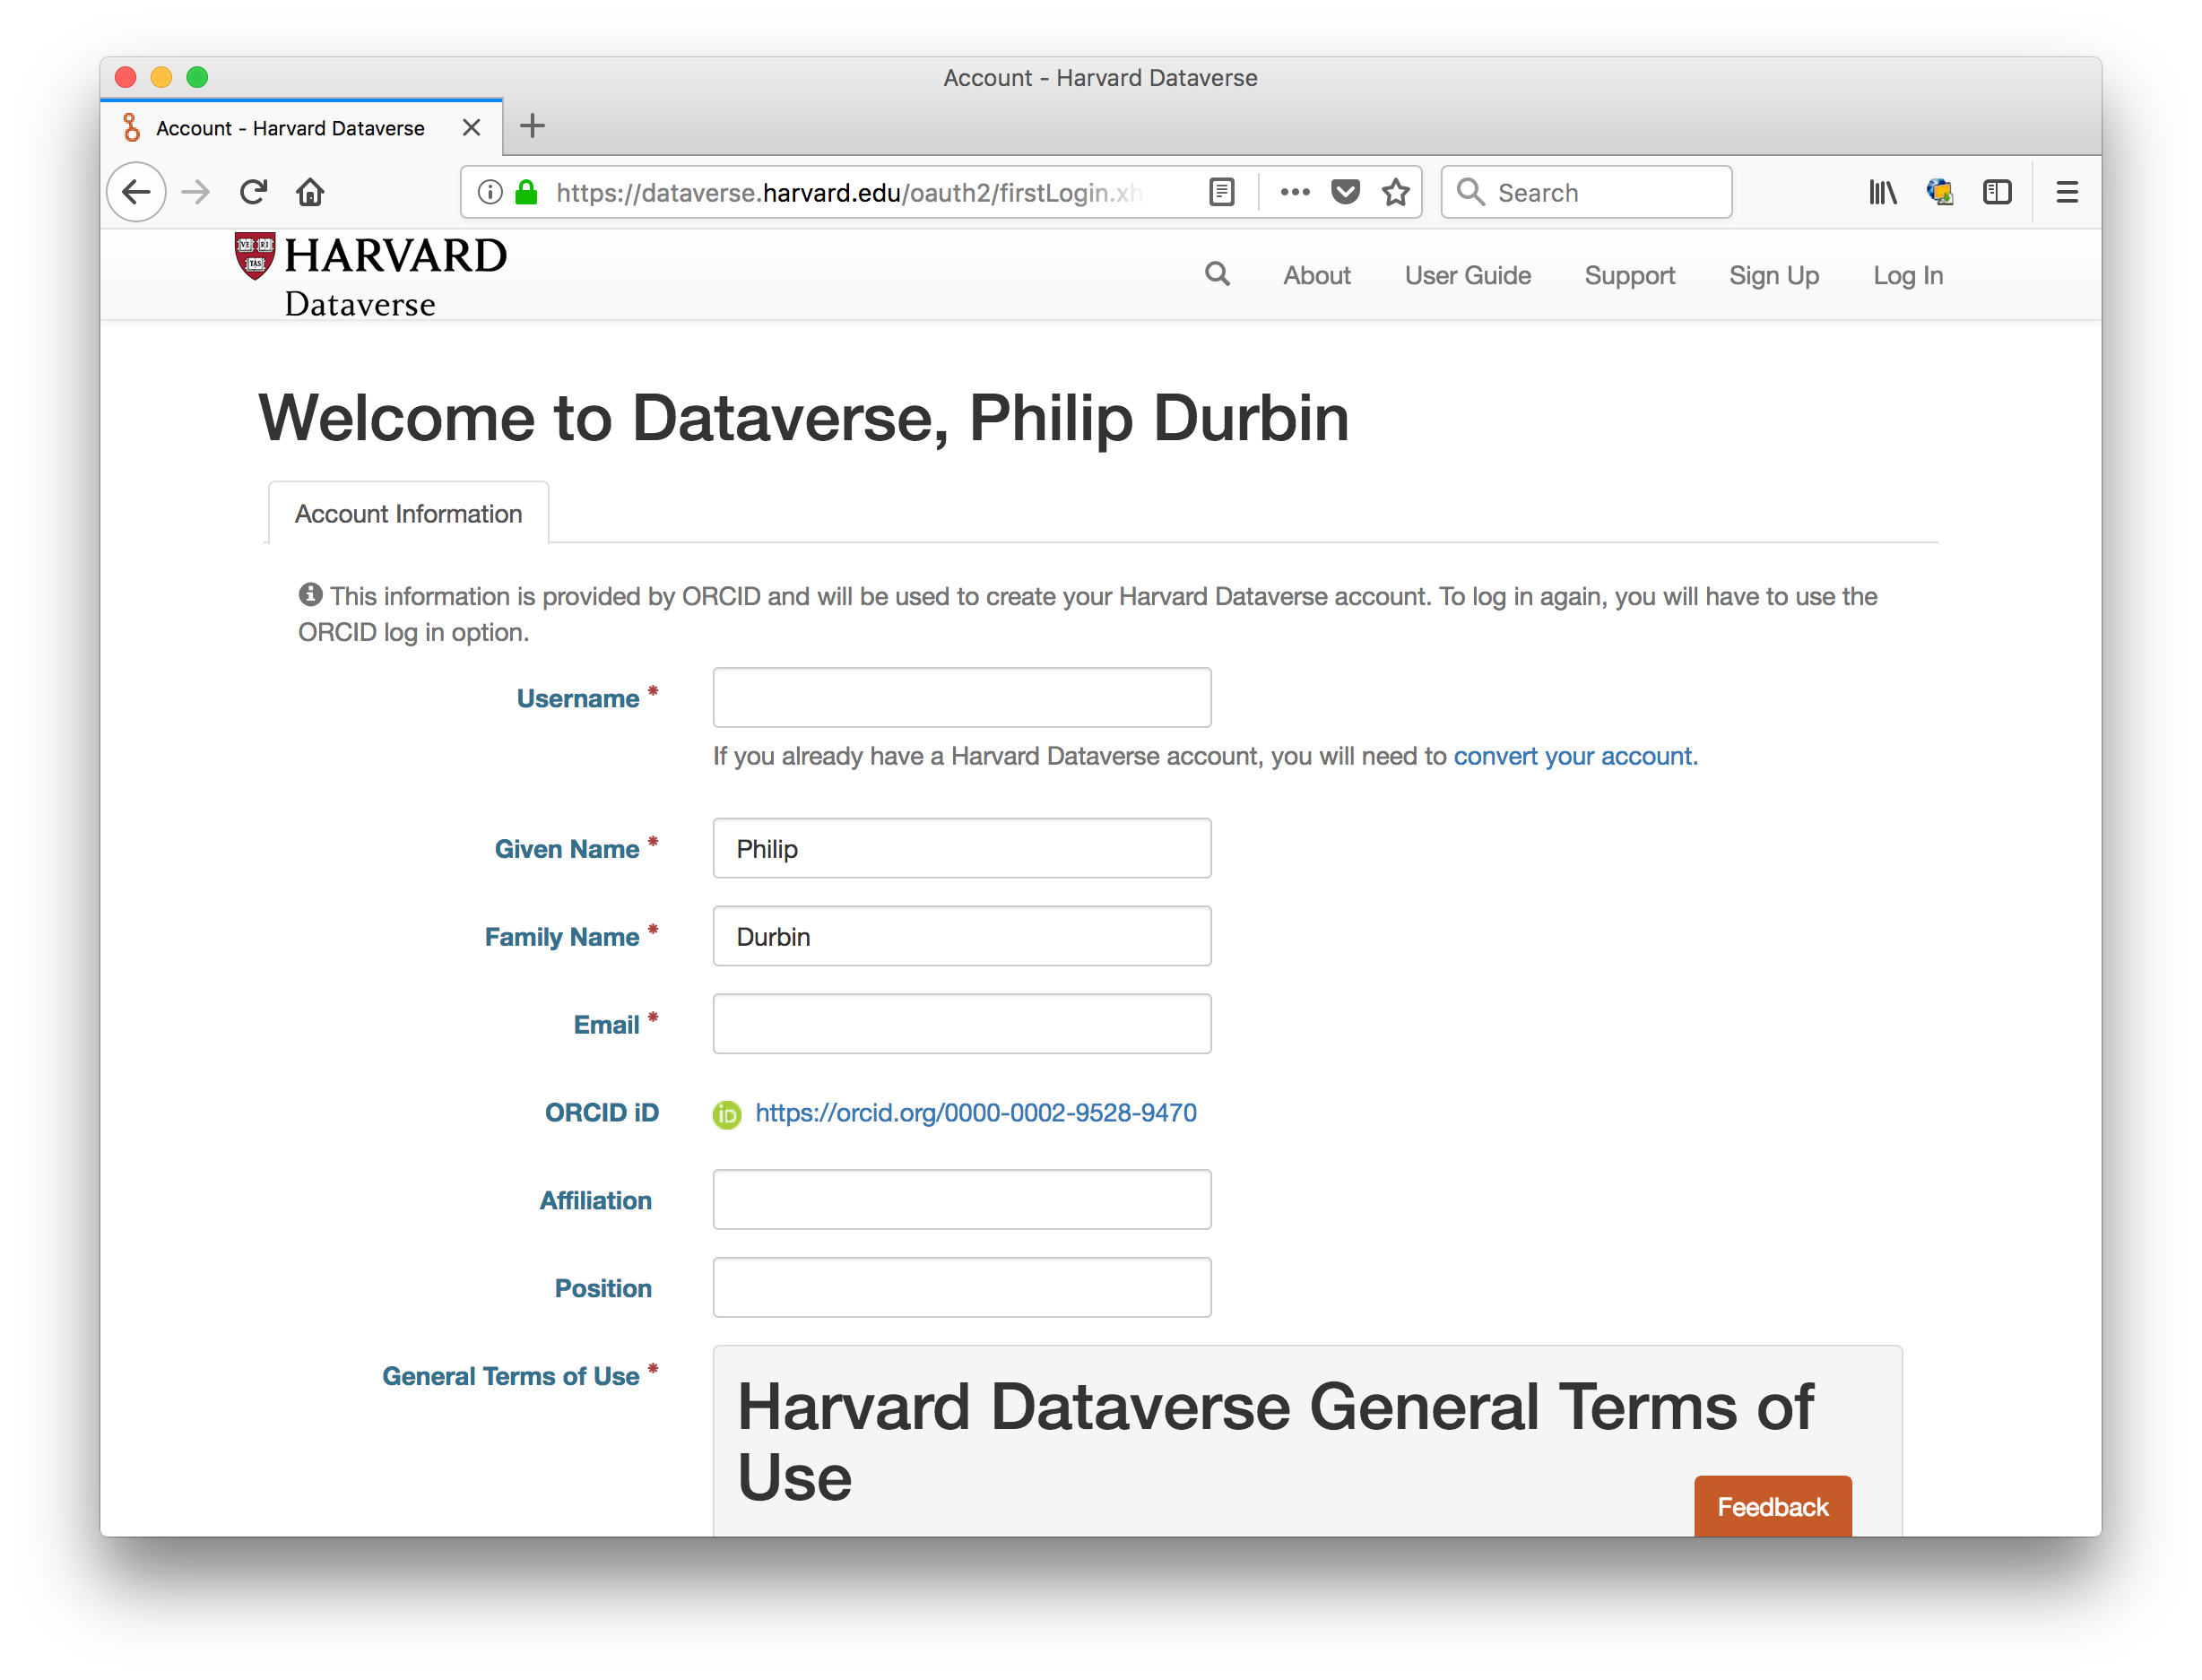Click the address bar URL
Viewport: 2202px width, 1680px height.
pyautogui.click(x=848, y=192)
